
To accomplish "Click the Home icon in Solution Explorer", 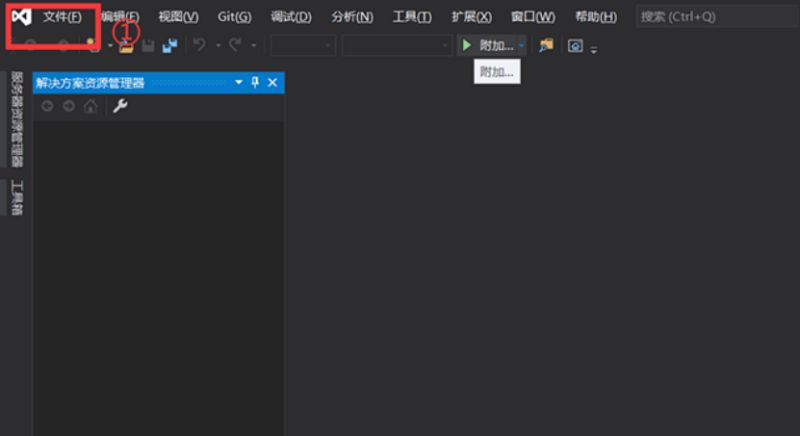I will point(91,106).
